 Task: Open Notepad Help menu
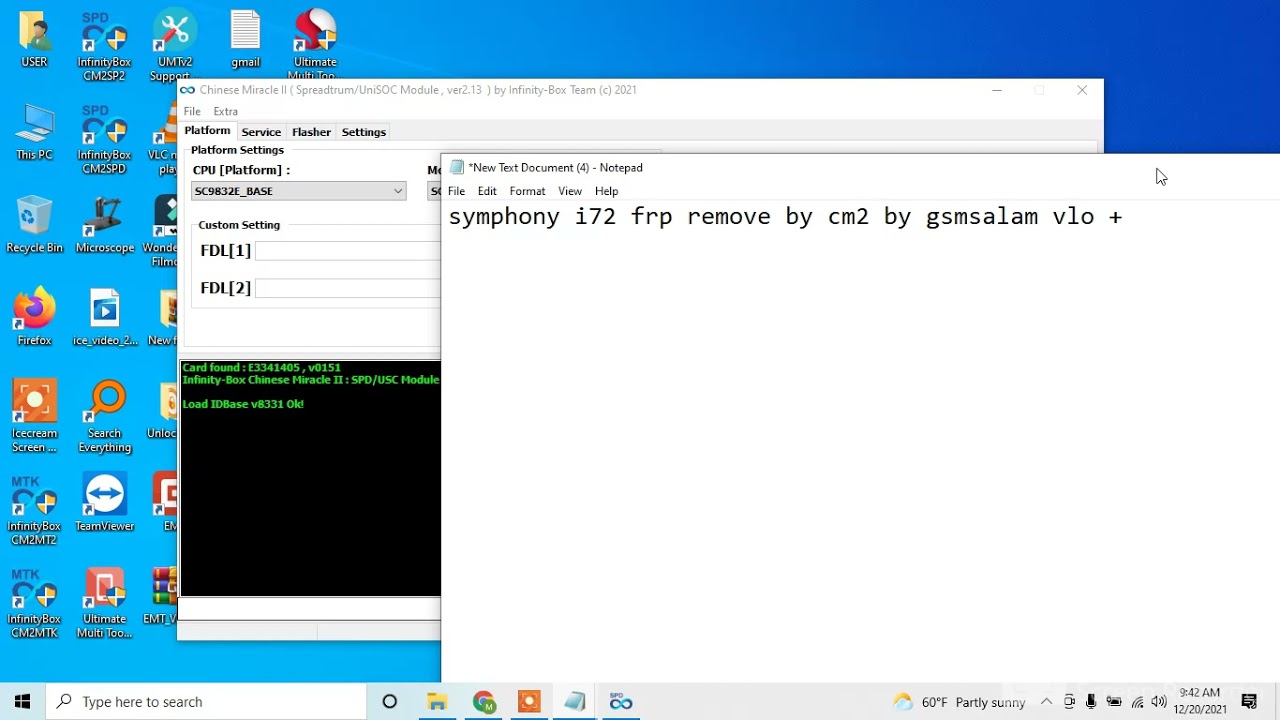click(x=606, y=191)
